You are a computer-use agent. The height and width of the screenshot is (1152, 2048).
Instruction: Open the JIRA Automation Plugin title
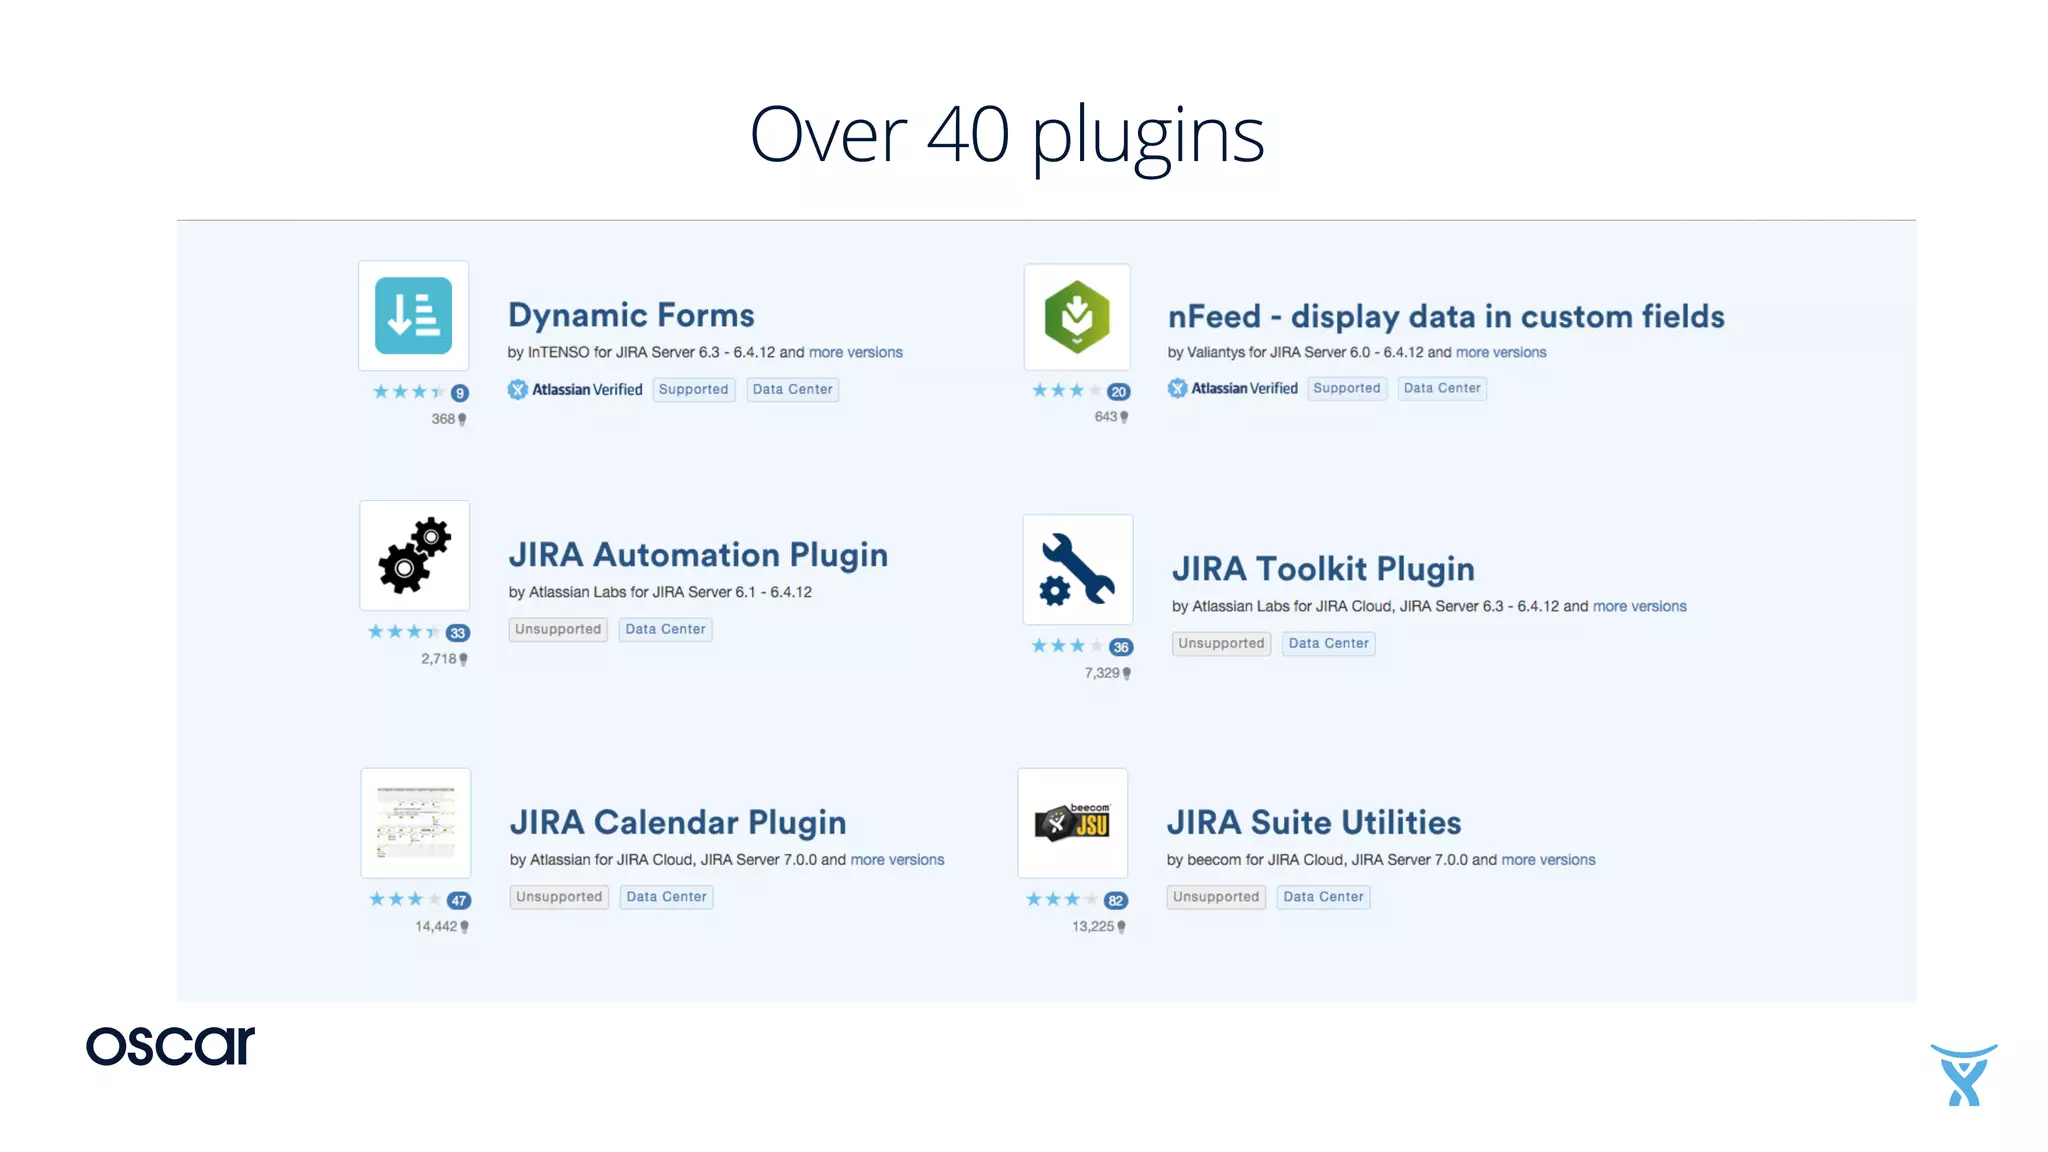coord(698,555)
